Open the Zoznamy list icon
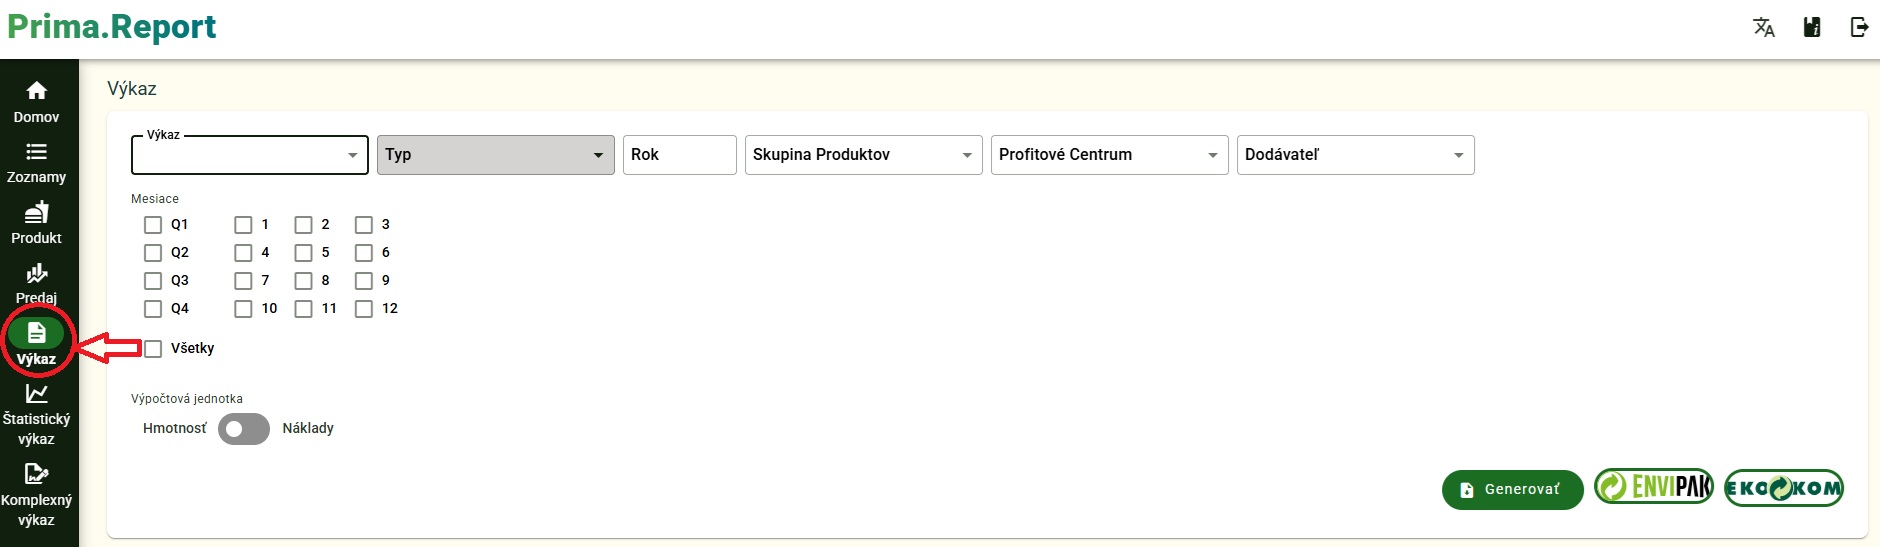1880x547 pixels. 37,152
